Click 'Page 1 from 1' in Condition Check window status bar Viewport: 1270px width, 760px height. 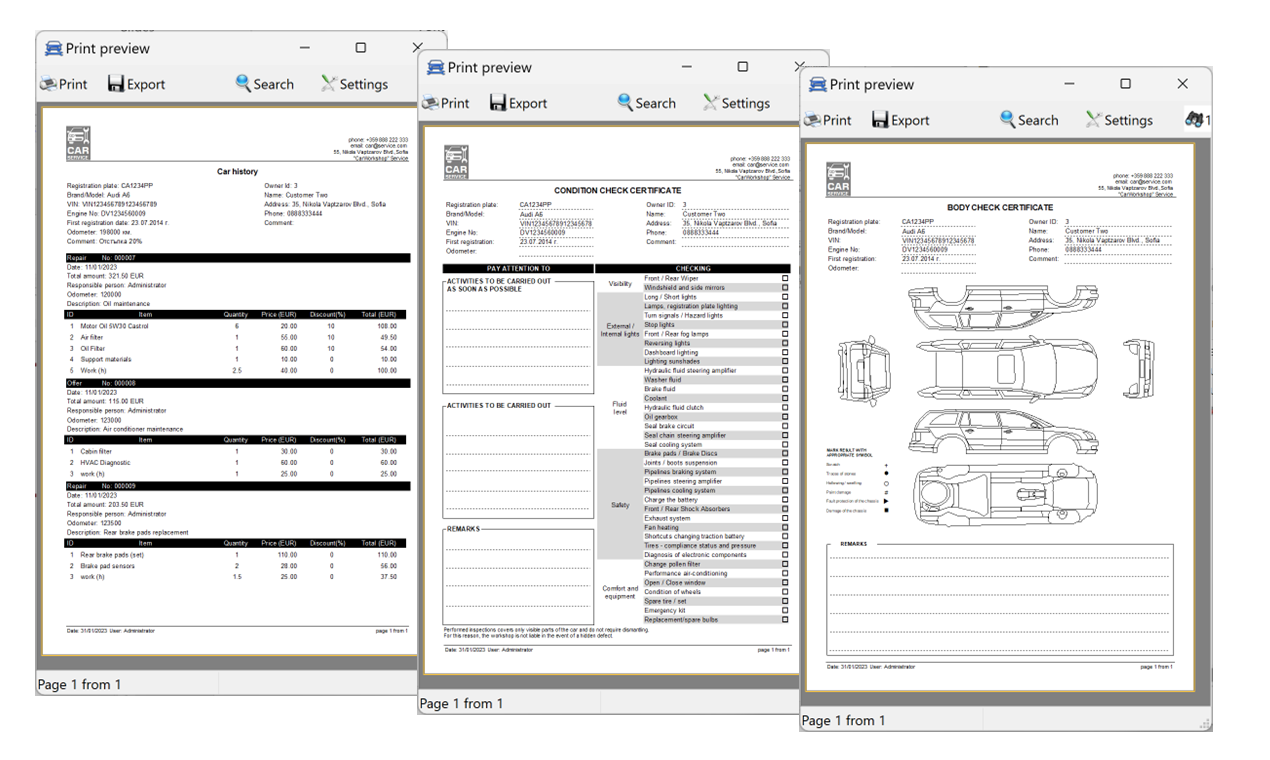coord(462,703)
